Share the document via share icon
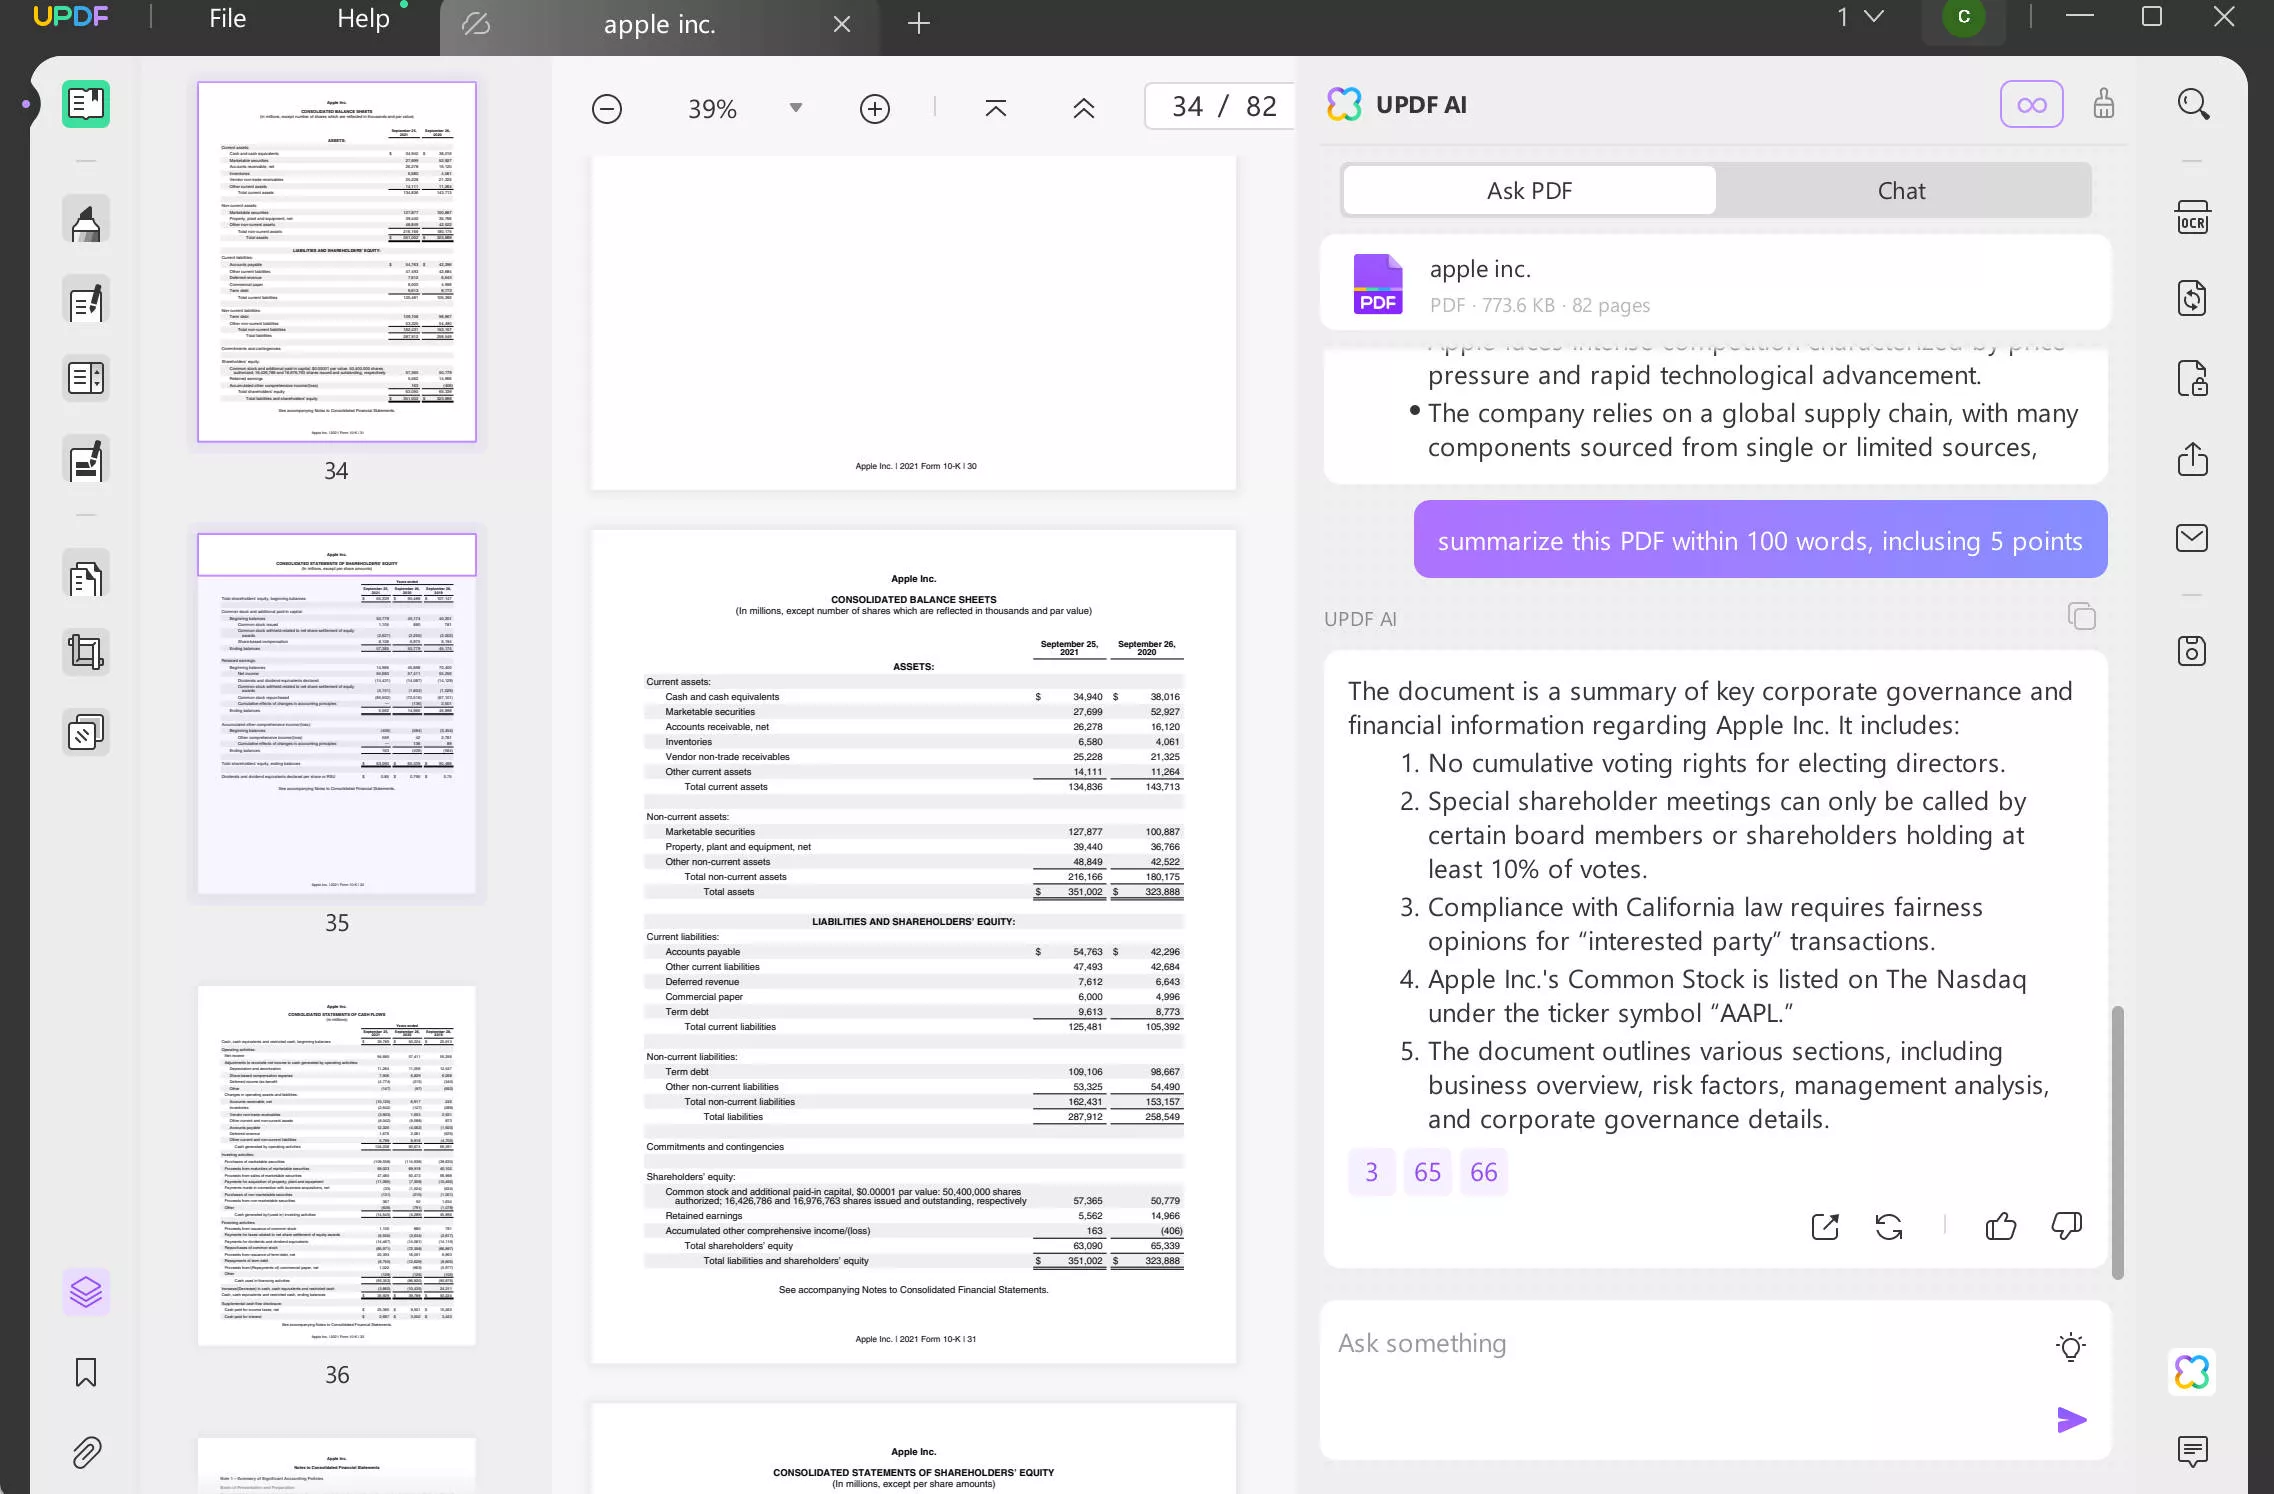2274x1494 pixels. pos(2193,459)
